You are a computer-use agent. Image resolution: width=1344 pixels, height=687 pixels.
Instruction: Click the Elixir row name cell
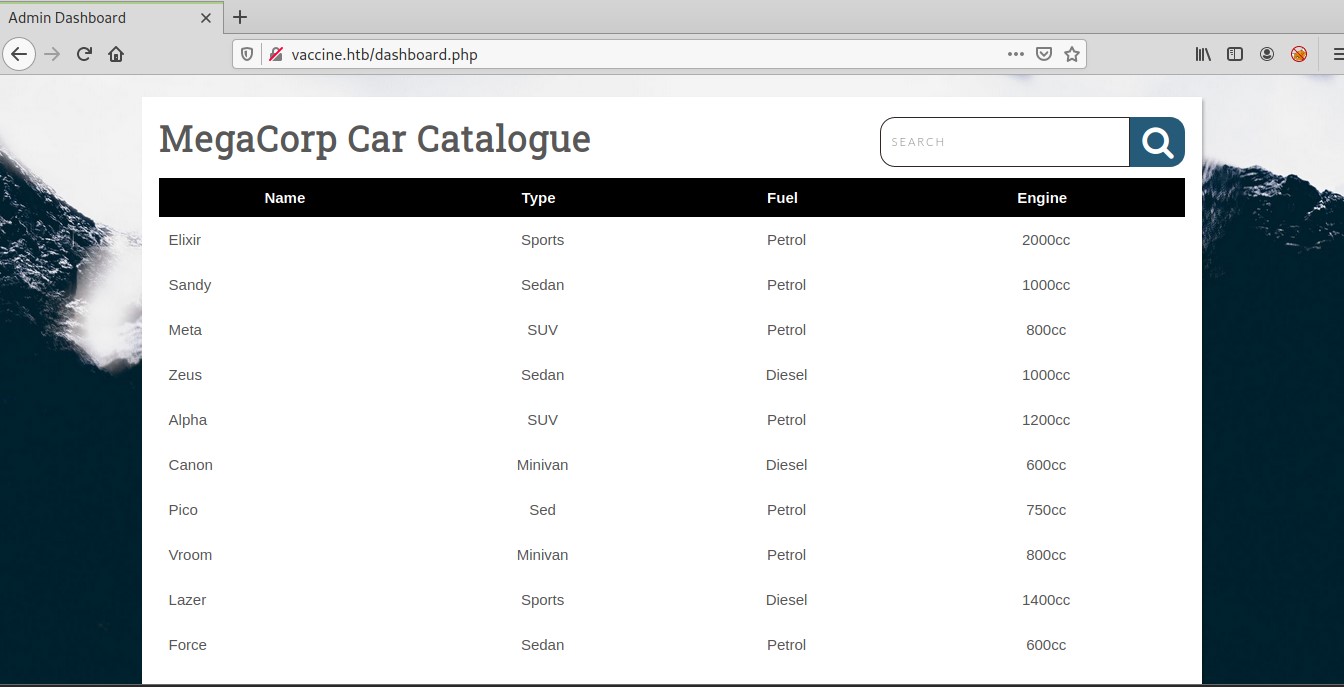tap(185, 240)
